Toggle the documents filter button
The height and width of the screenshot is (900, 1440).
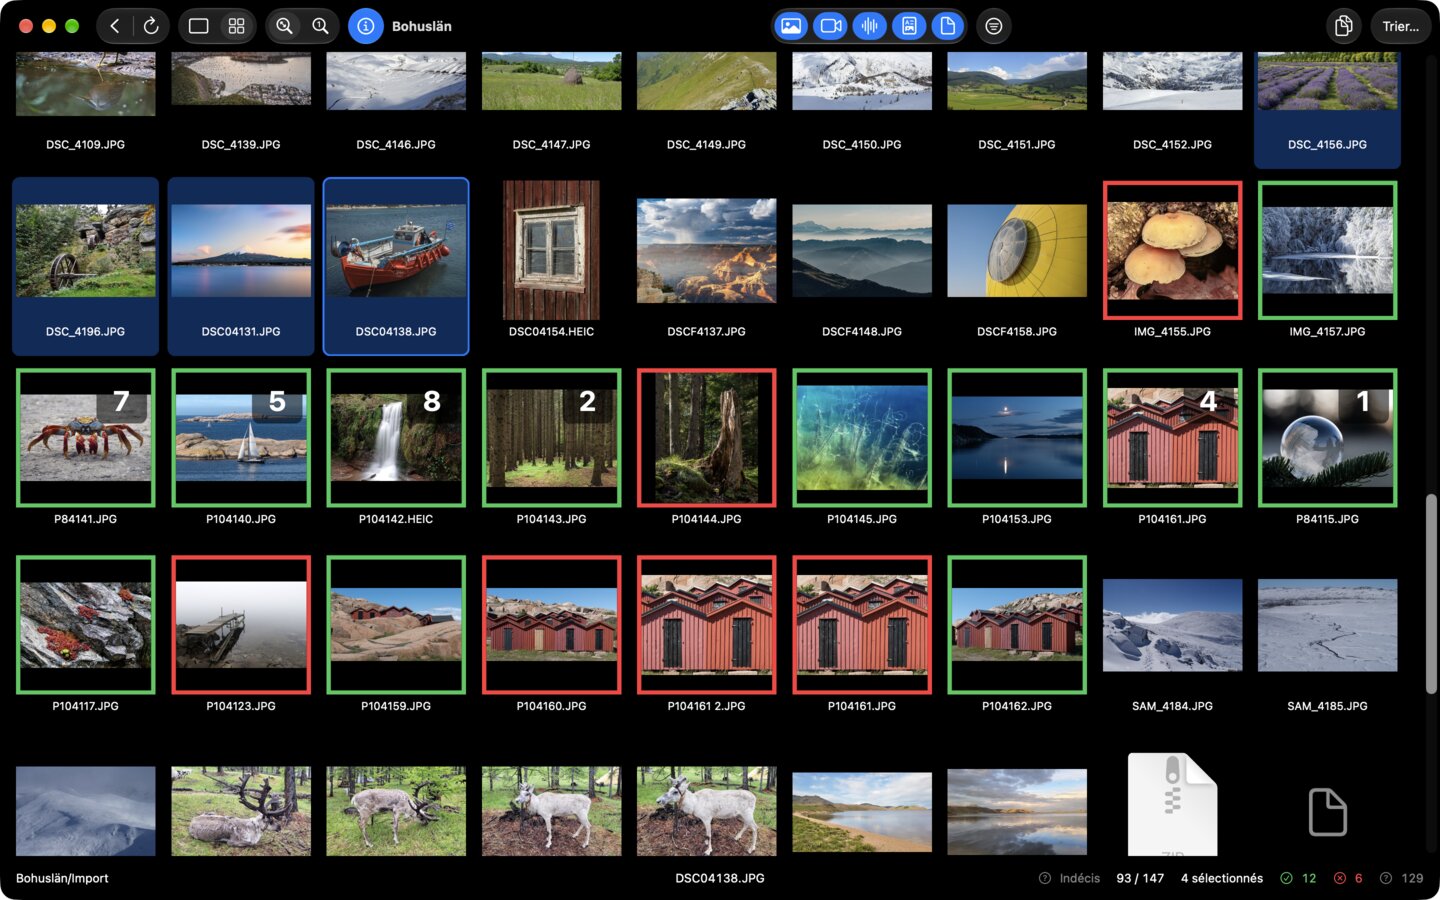[x=947, y=26]
